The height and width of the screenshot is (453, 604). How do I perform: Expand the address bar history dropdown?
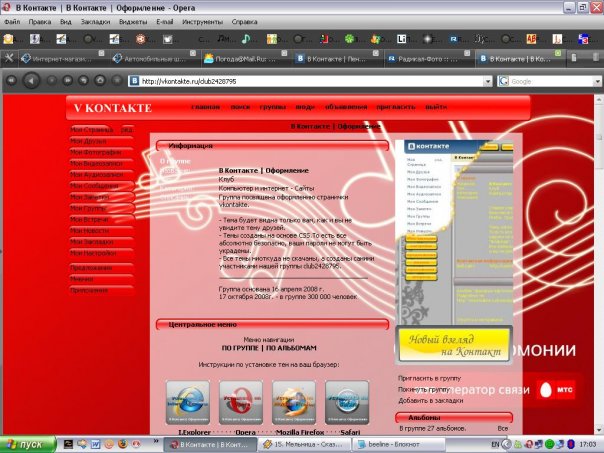(x=488, y=81)
